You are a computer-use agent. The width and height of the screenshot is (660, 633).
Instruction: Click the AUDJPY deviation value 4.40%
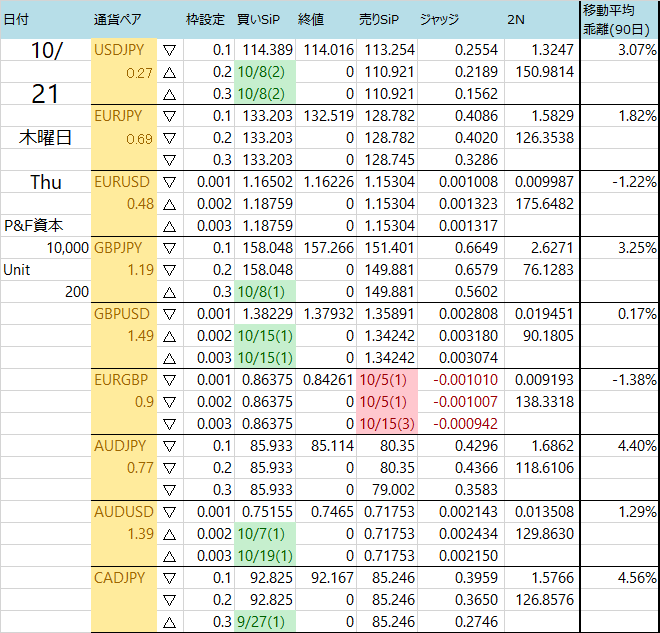(x=637, y=446)
